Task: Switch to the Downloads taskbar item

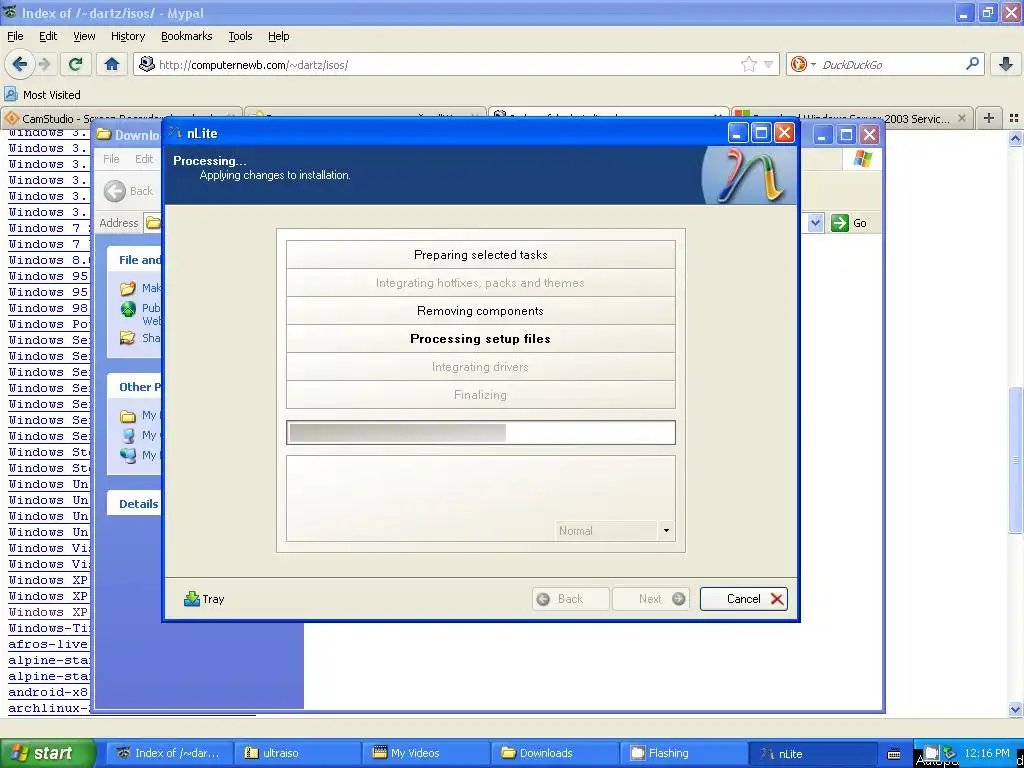Action: 552,753
